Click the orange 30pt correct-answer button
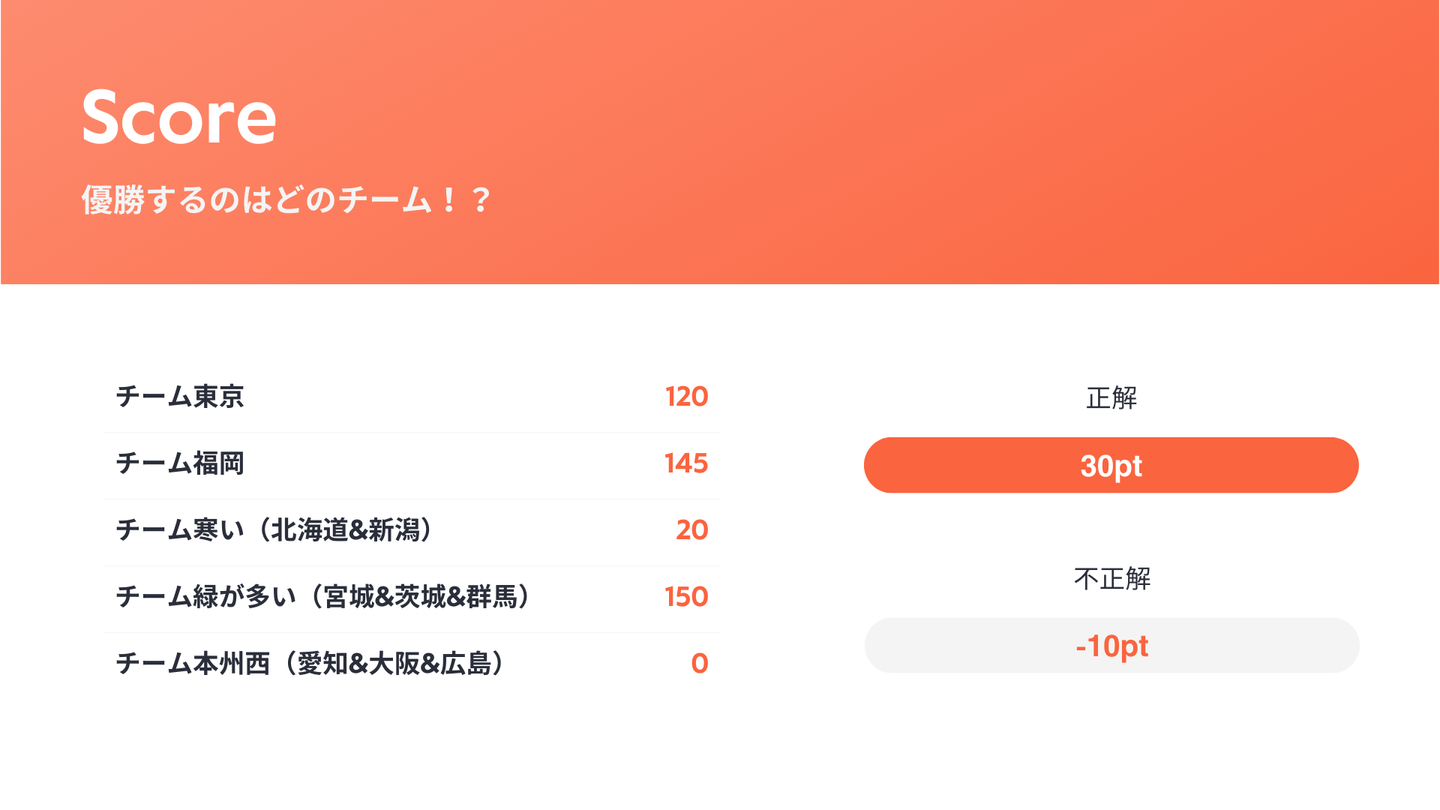1440x810 pixels. [x=1111, y=466]
